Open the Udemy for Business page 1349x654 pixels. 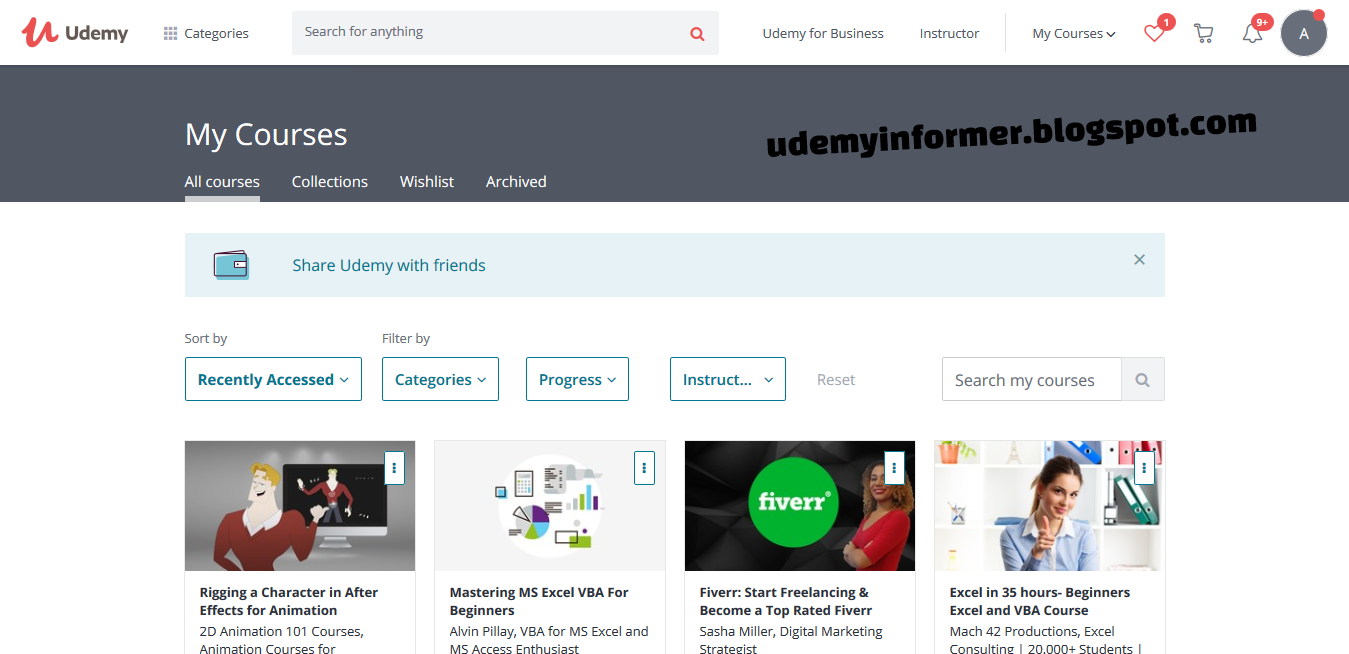[x=822, y=33]
